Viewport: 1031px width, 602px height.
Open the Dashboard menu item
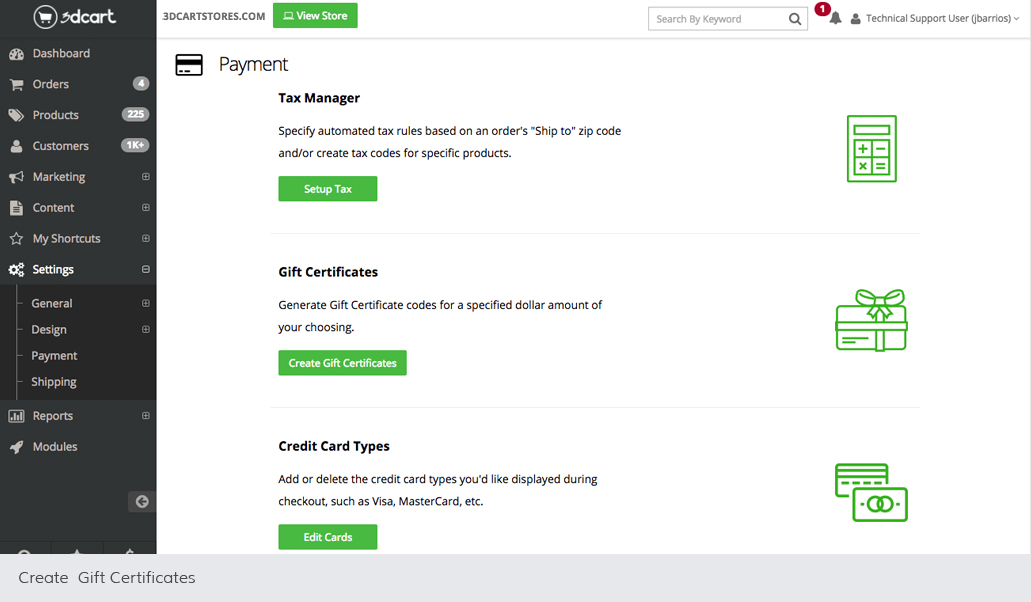click(x=61, y=53)
